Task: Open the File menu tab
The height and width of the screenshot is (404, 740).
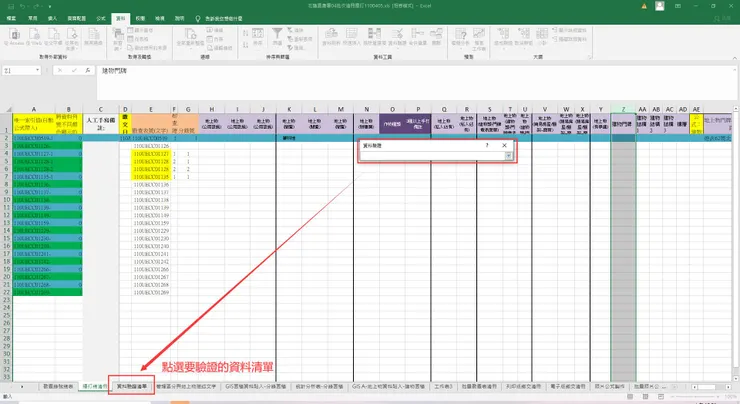Action: 12,18
